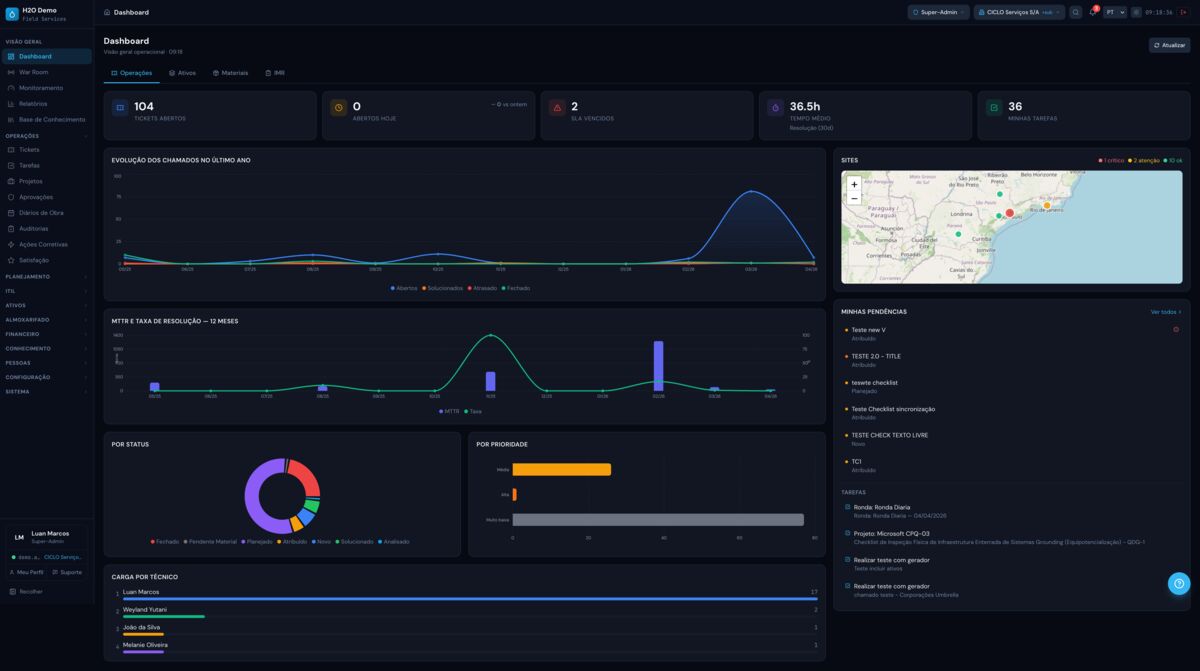1200x671 pixels.
Task: Open the Super-Admin role dropdown
Action: coord(939,13)
